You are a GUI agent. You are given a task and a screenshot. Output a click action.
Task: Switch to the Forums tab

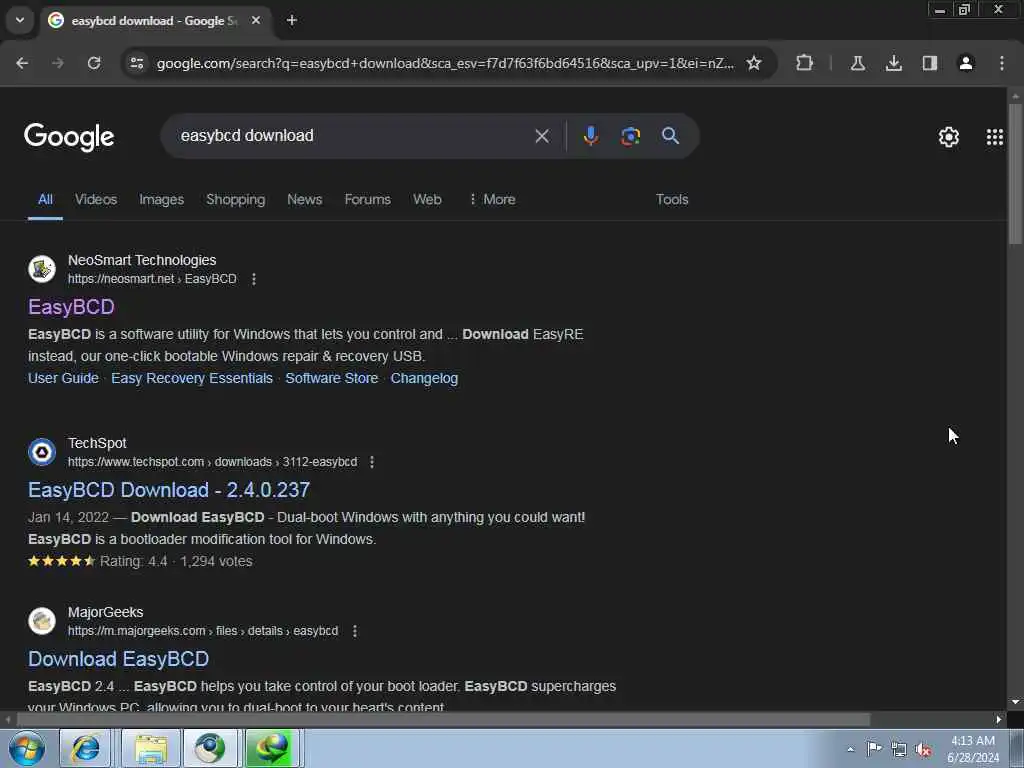tap(368, 199)
